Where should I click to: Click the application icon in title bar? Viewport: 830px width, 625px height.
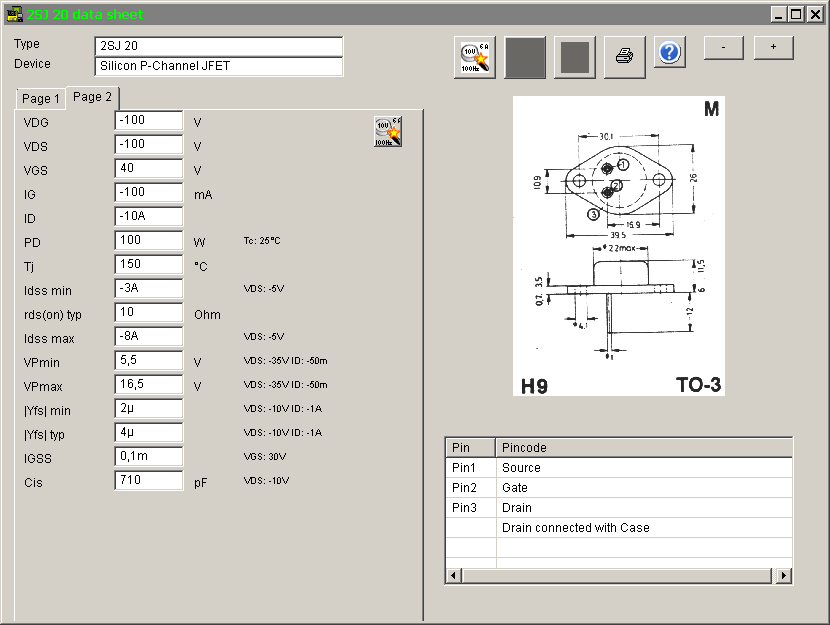(14, 14)
